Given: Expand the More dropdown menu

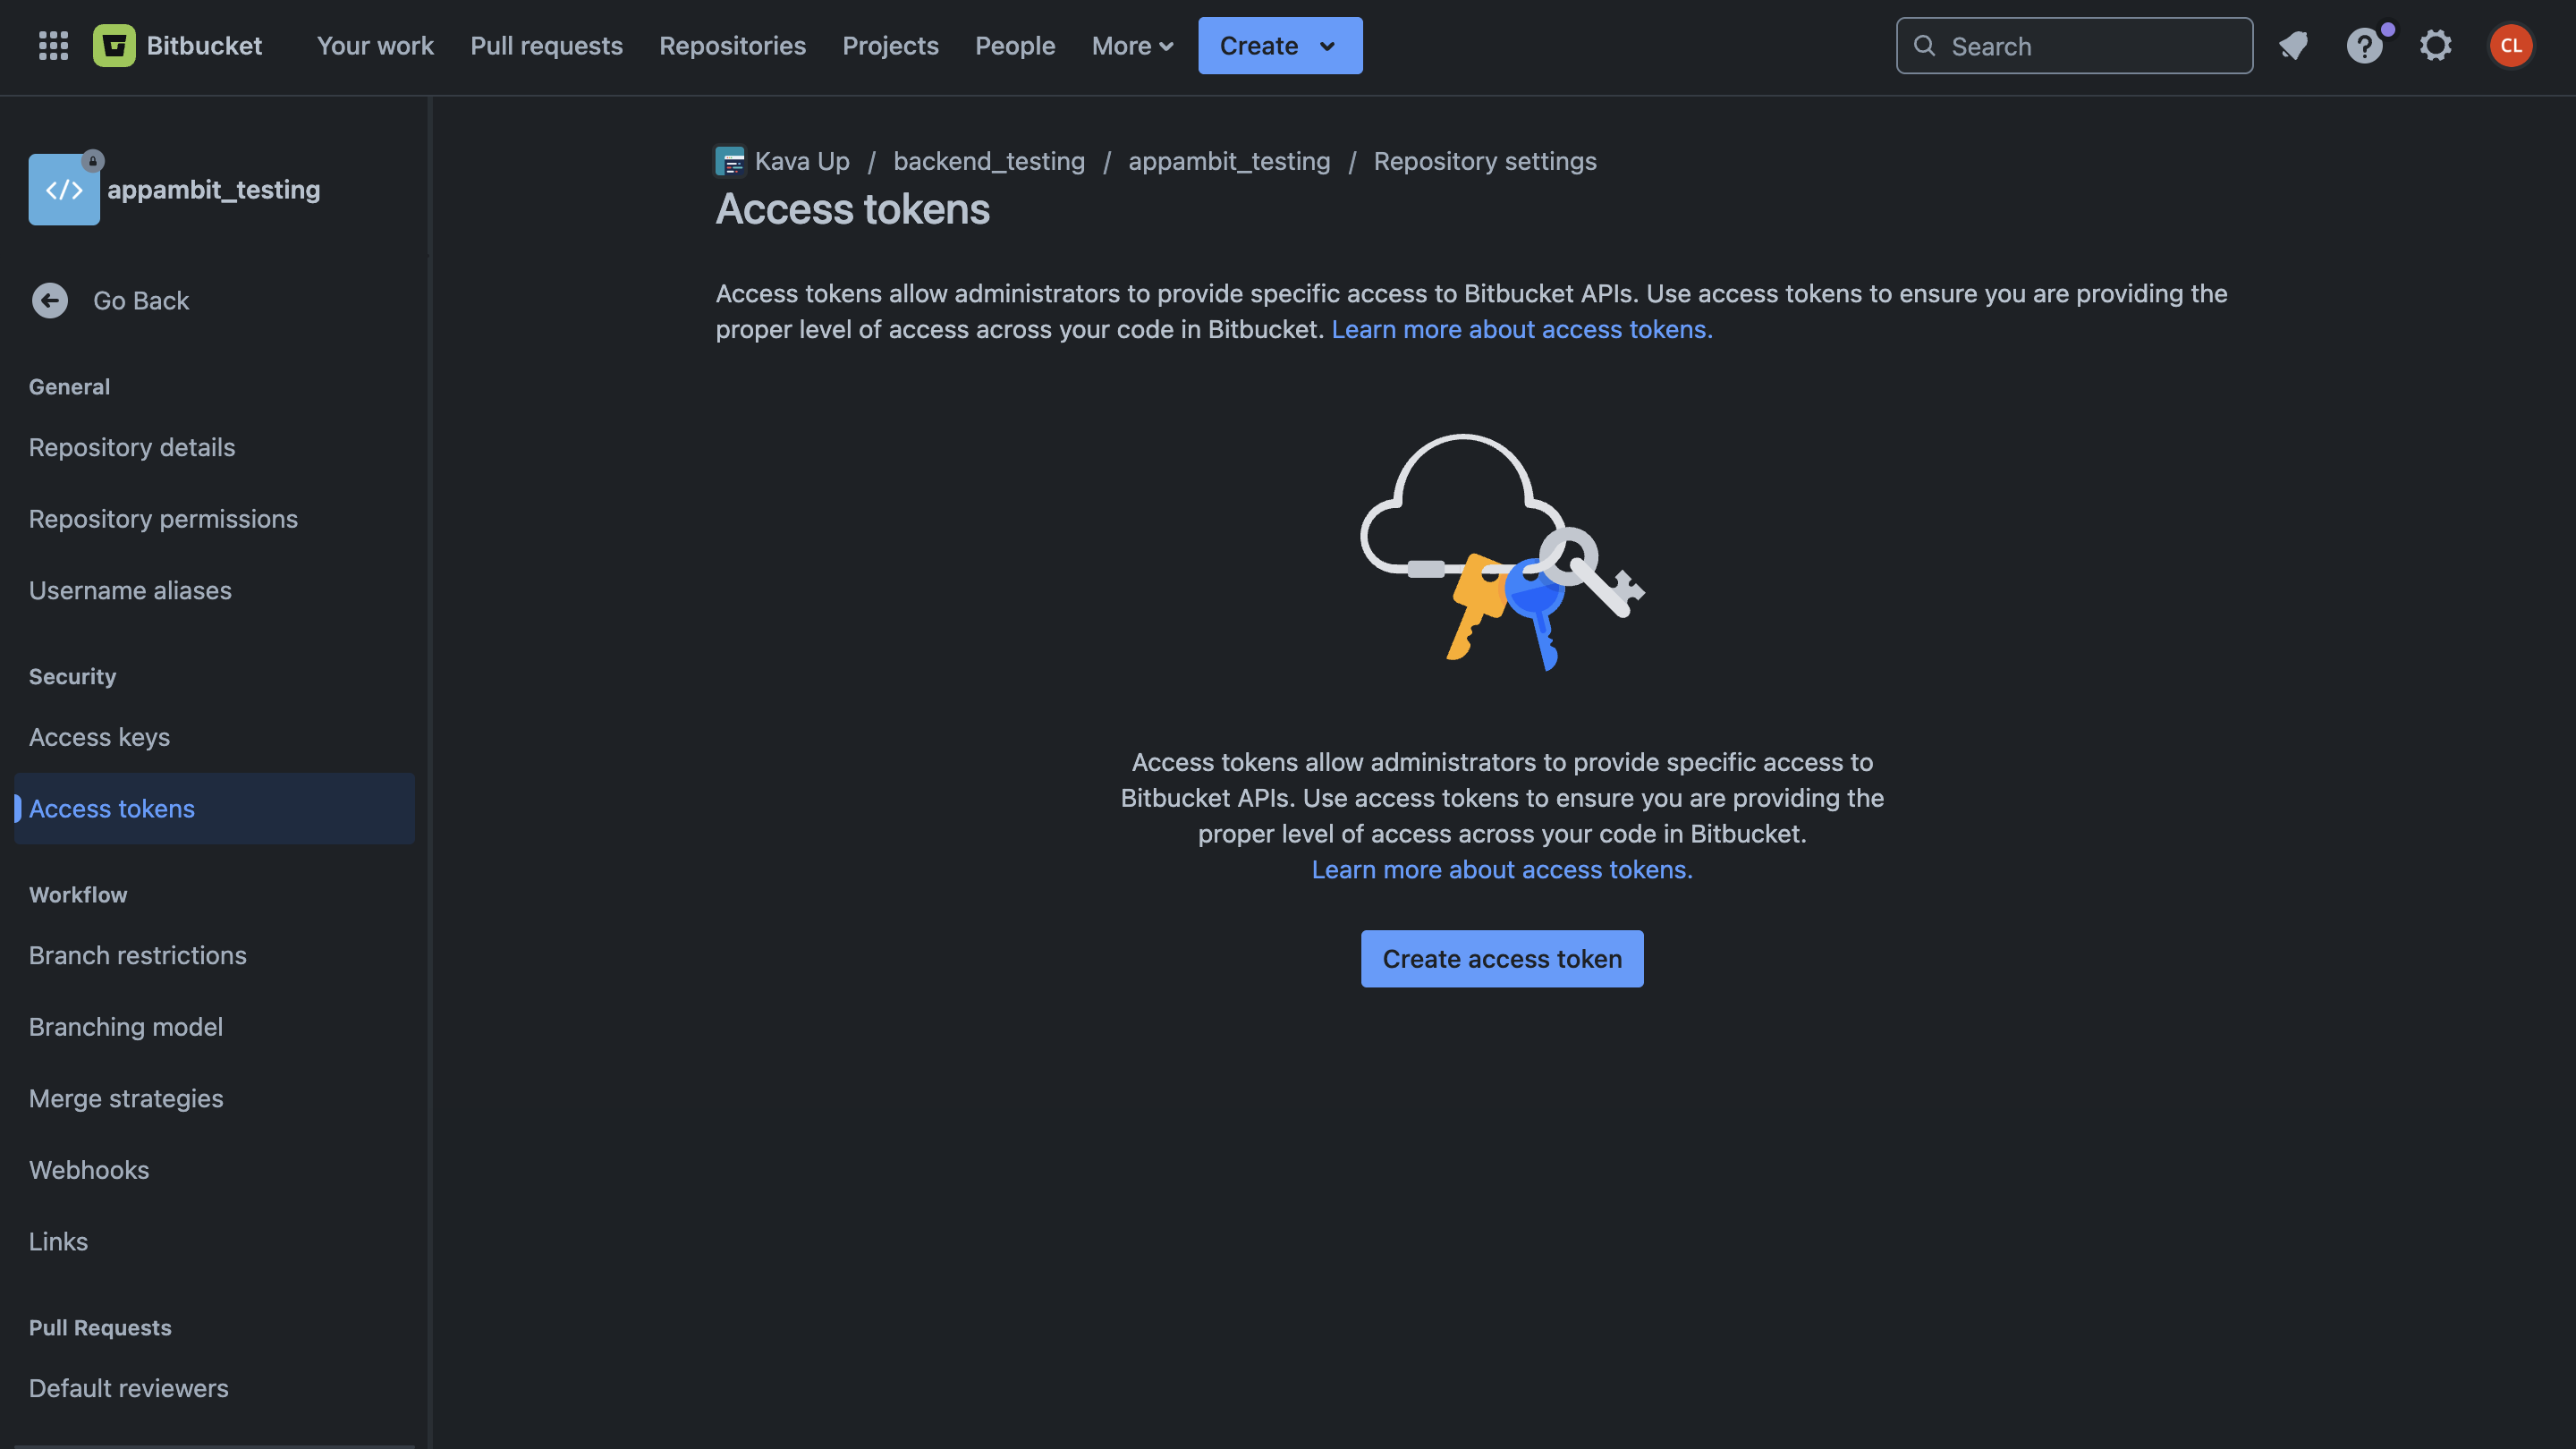Looking at the screenshot, I should click(x=1131, y=45).
